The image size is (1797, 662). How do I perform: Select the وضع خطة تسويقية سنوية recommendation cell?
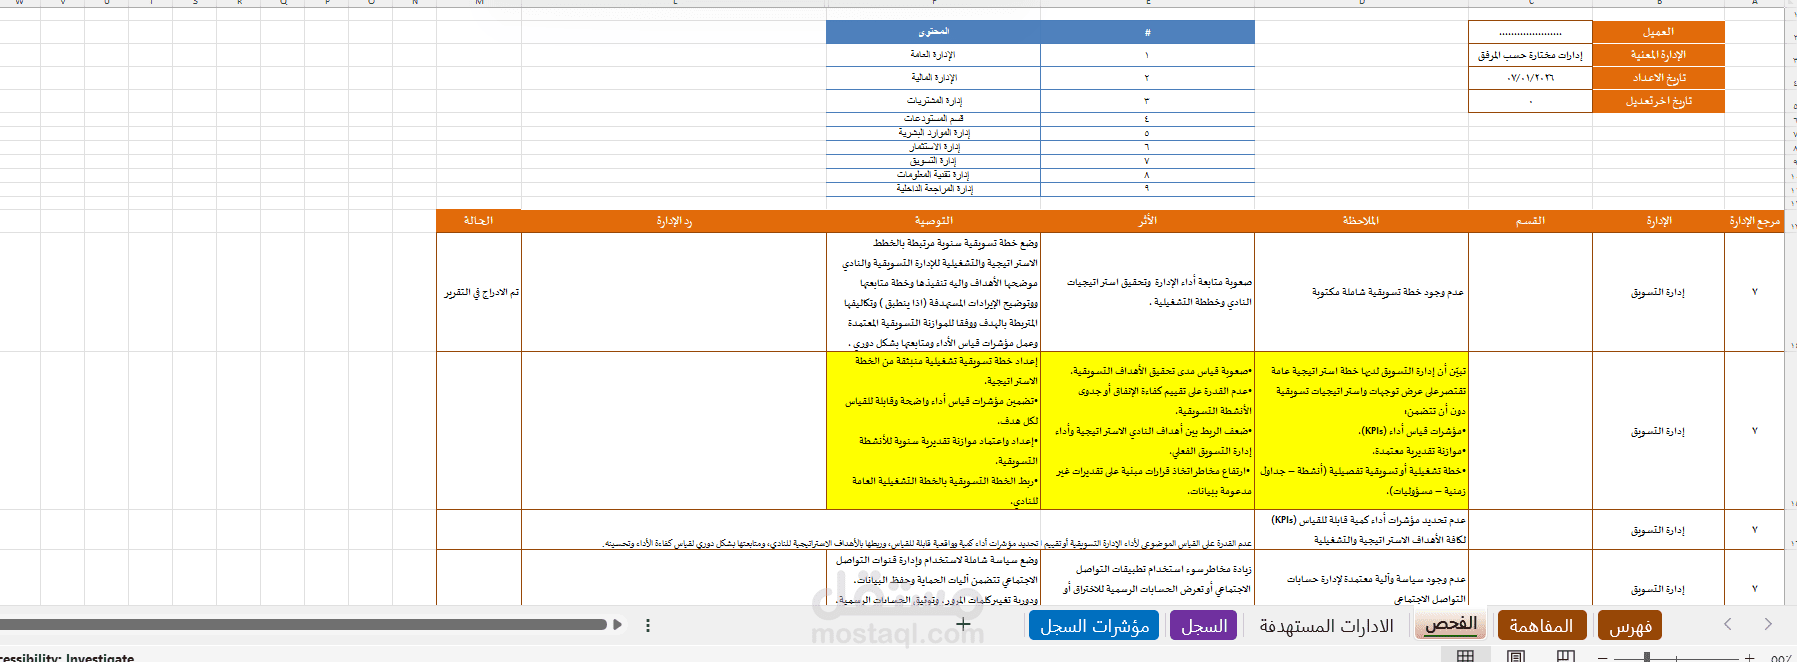tap(933, 292)
